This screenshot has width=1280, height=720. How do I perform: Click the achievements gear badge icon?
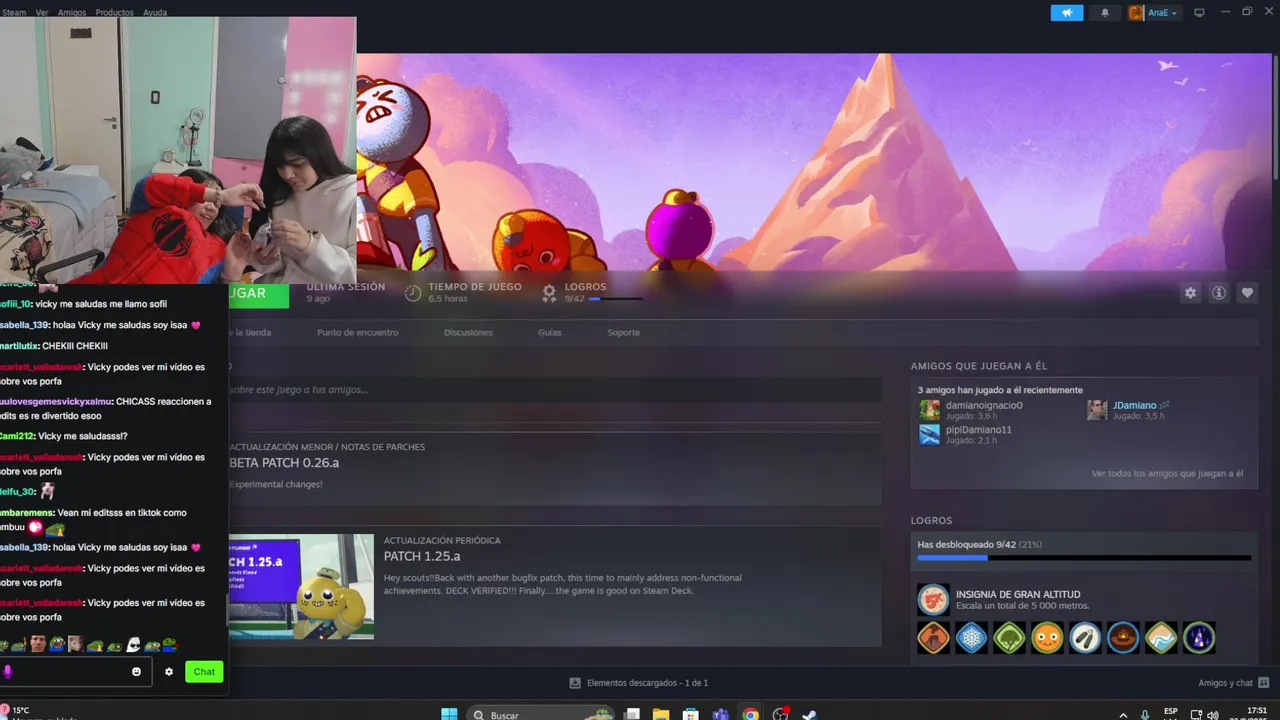pyautogui.click(x=549, y=293)
